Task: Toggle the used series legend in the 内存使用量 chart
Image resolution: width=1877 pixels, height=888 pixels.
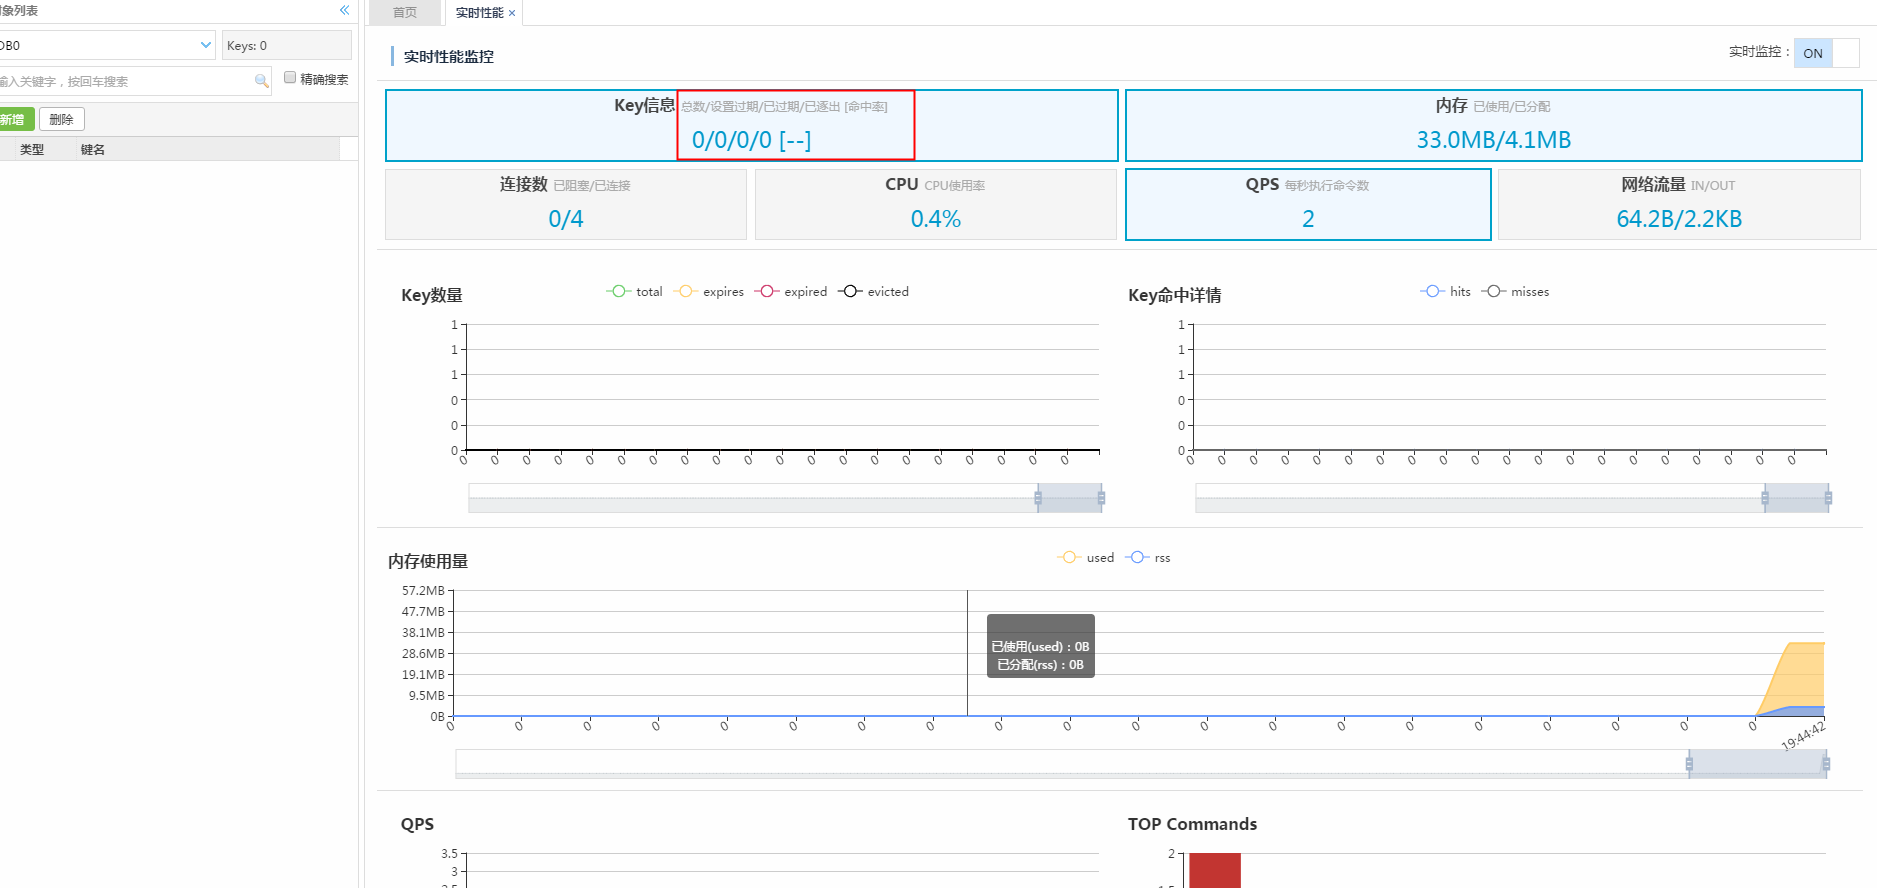Action: (x=1086, y=557)
